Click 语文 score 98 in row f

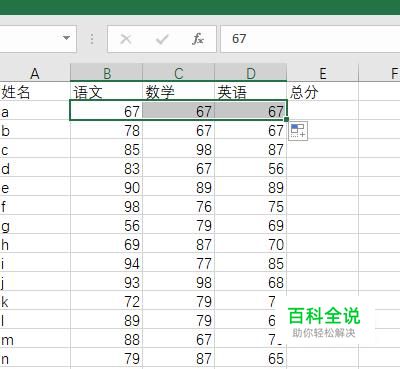click(107, 205)
